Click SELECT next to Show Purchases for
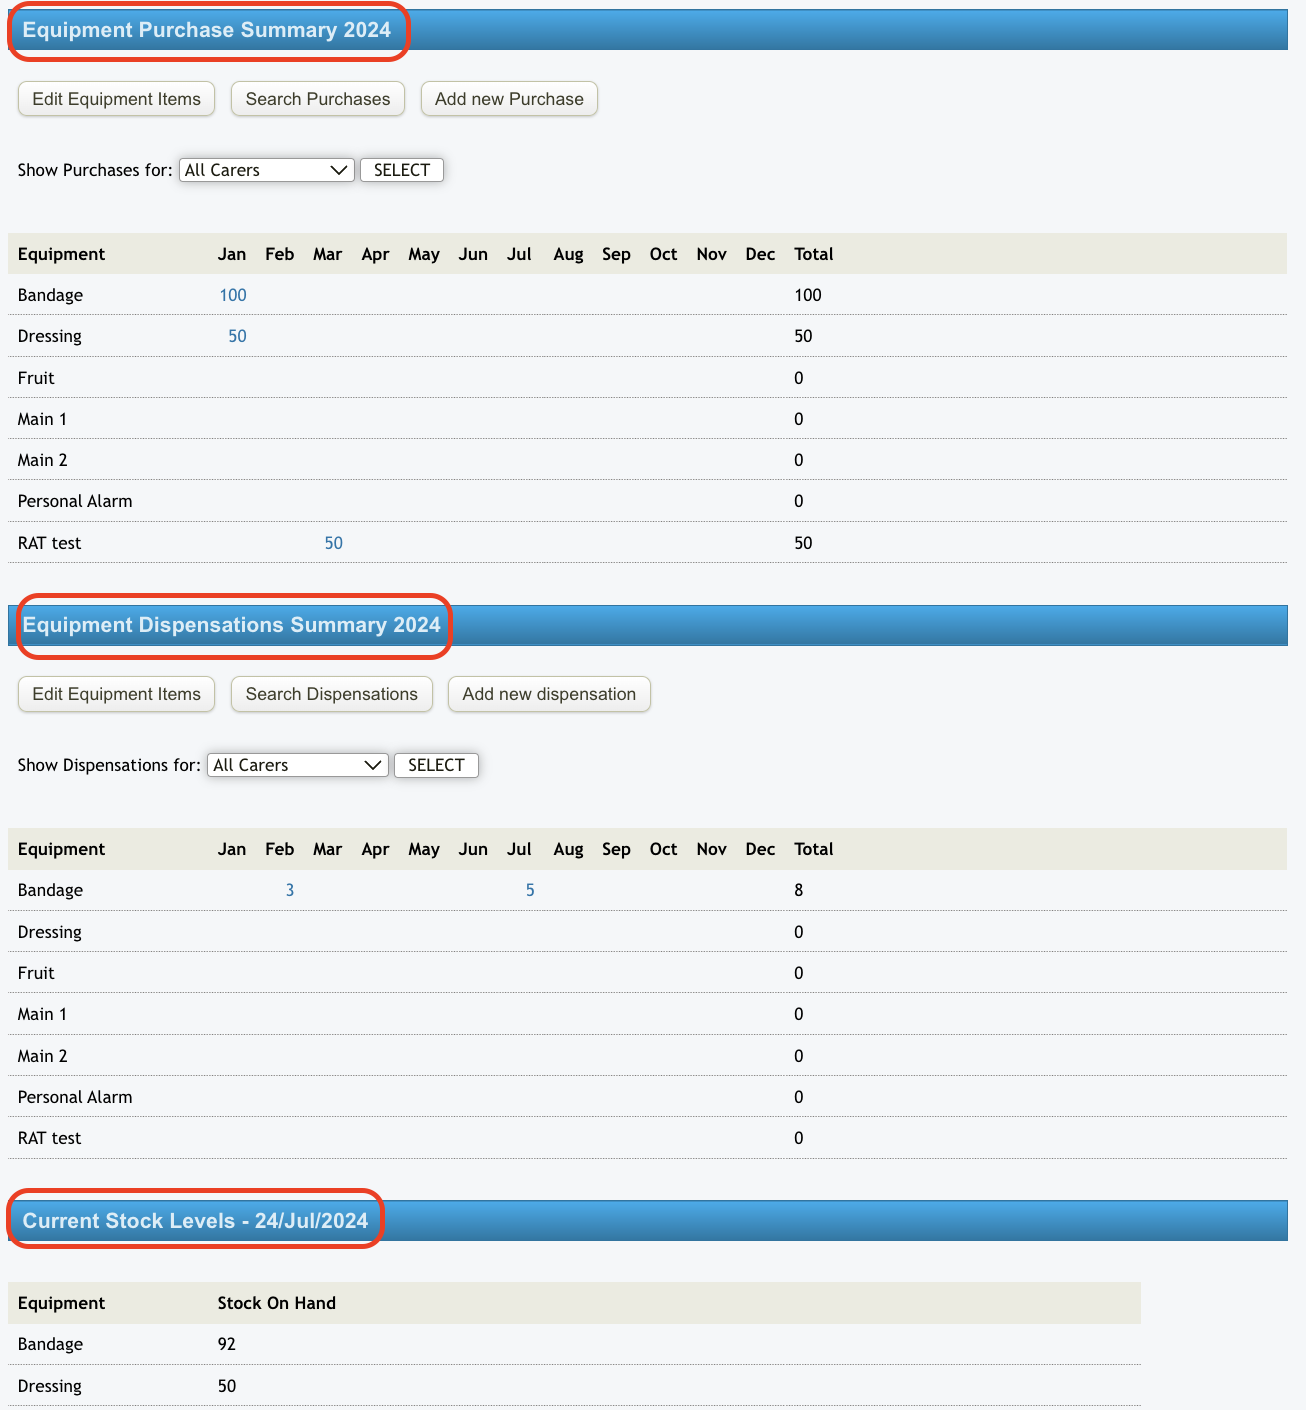 coord(402,170)
